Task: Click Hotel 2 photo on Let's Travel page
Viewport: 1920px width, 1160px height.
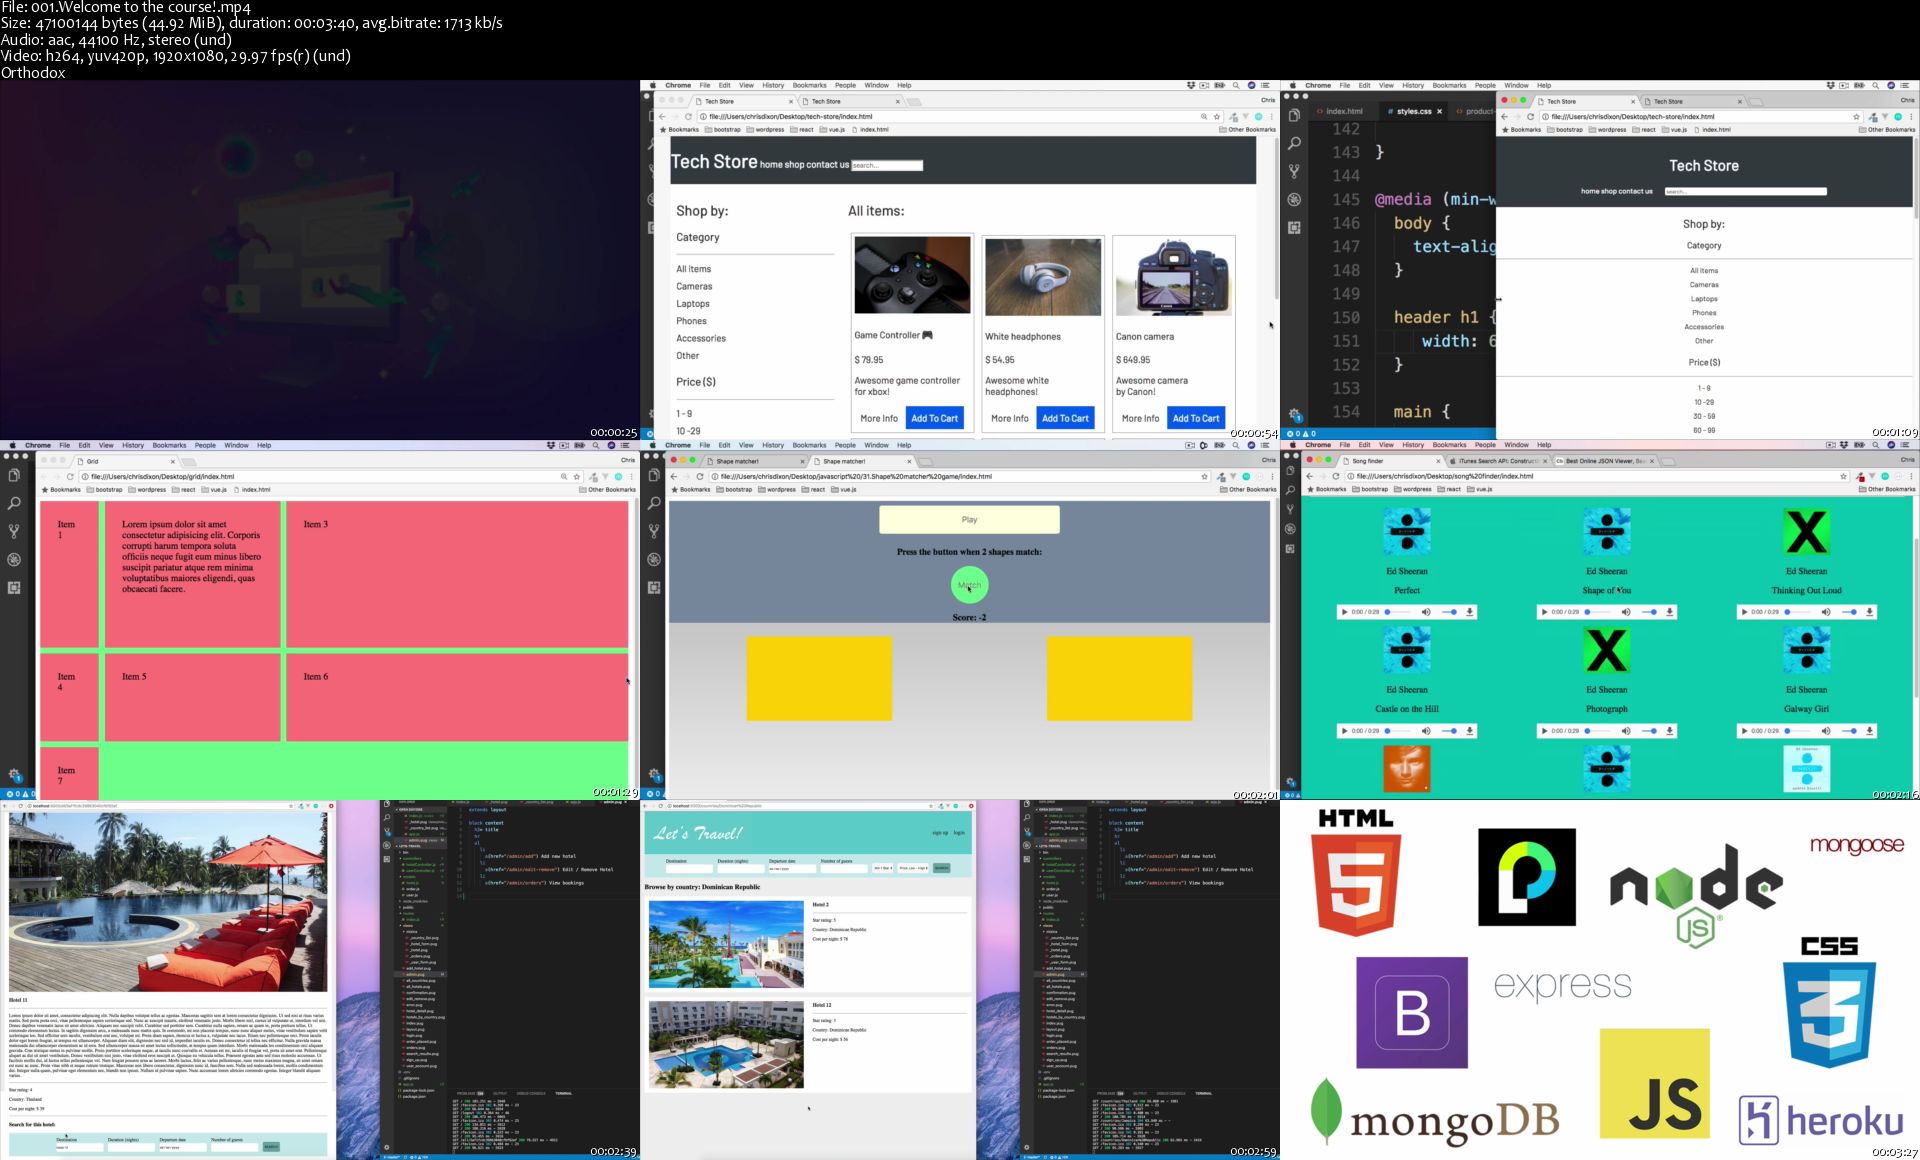Action: pos(726,944)
